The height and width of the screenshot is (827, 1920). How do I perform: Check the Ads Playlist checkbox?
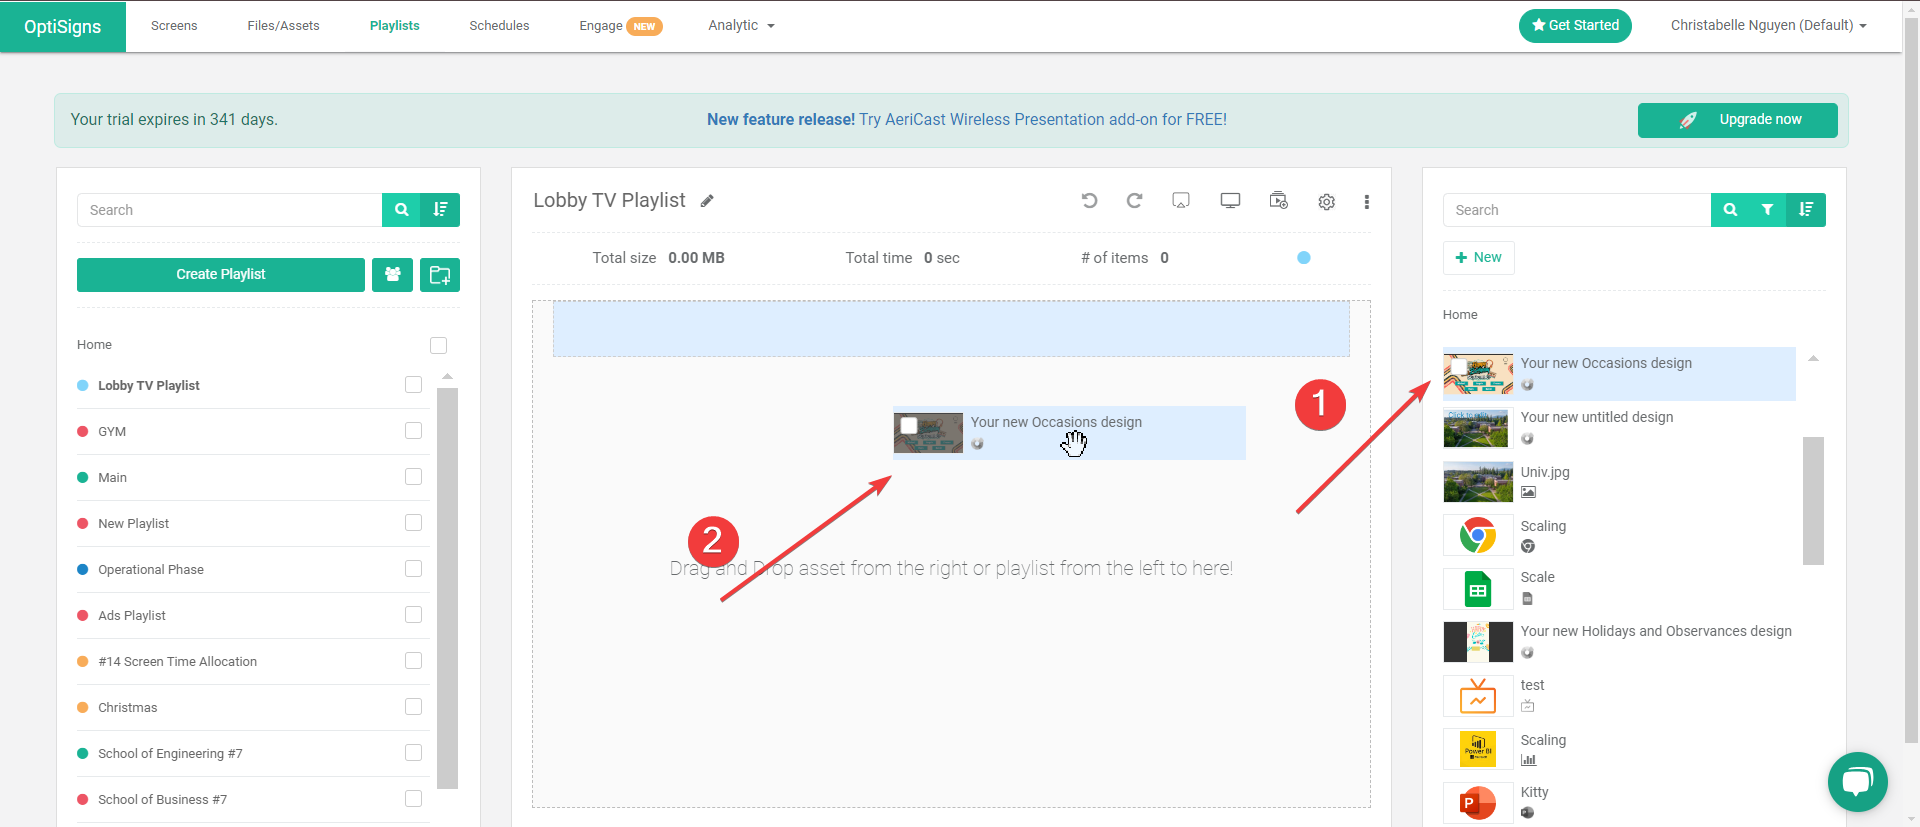[413, 615]
